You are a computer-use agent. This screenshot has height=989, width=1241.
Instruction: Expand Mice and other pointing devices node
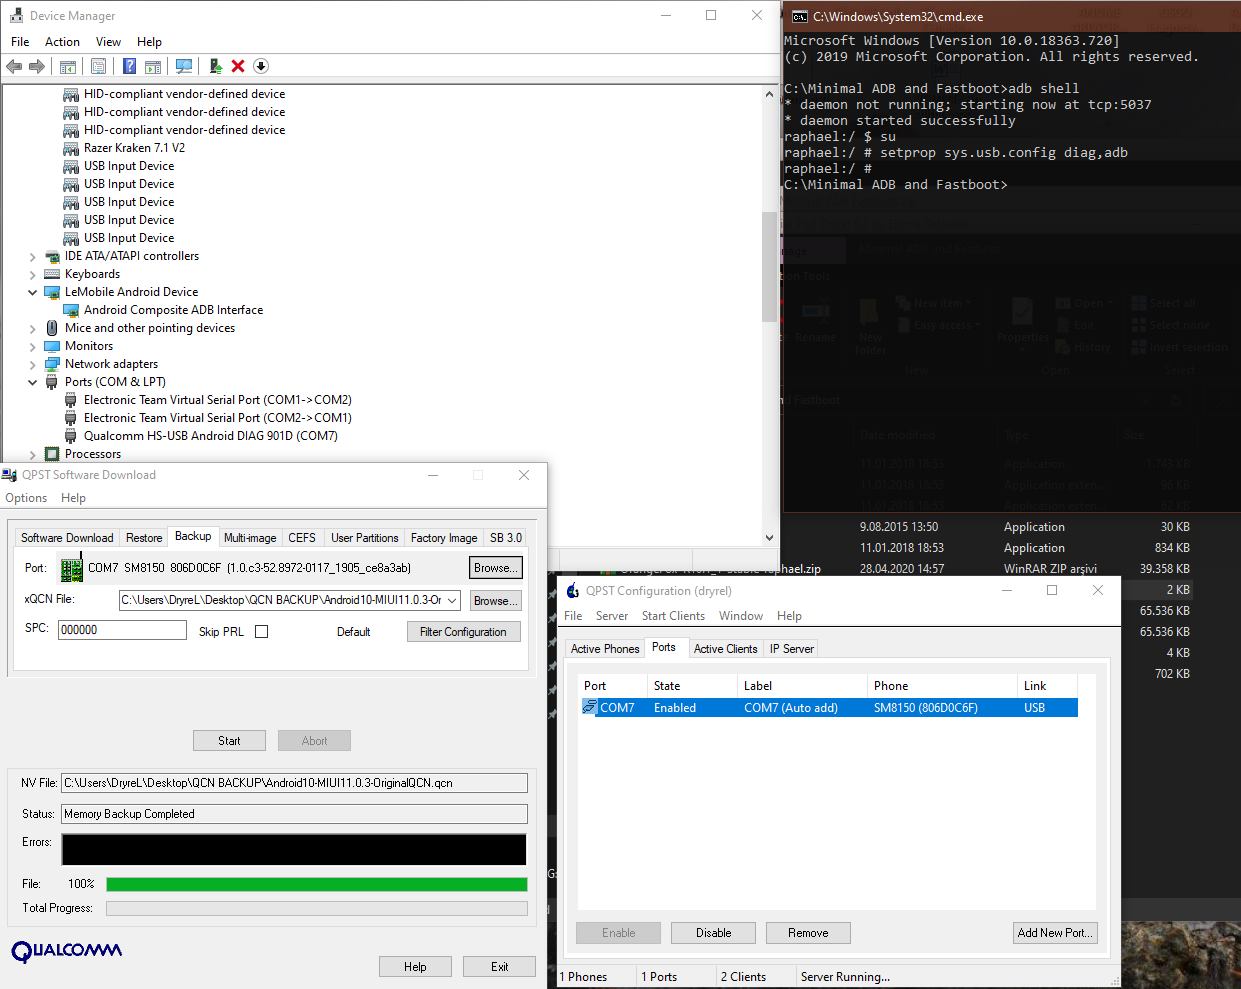(32, 329)
